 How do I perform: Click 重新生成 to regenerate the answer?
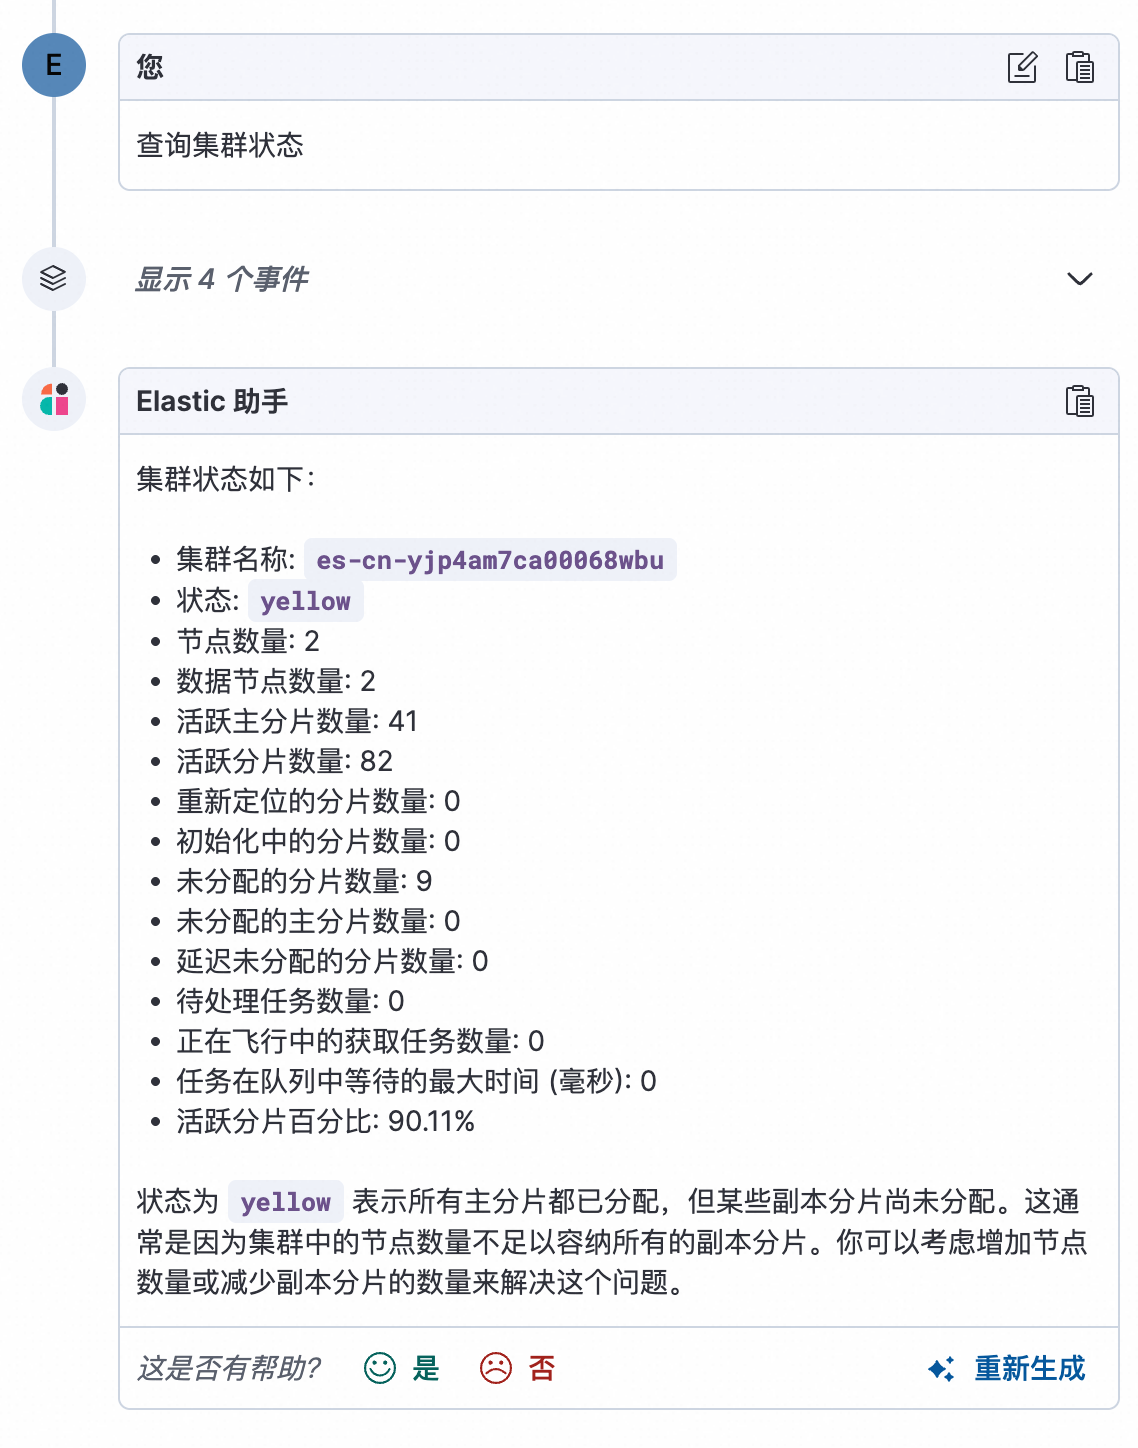(x=1028, y=1368)
